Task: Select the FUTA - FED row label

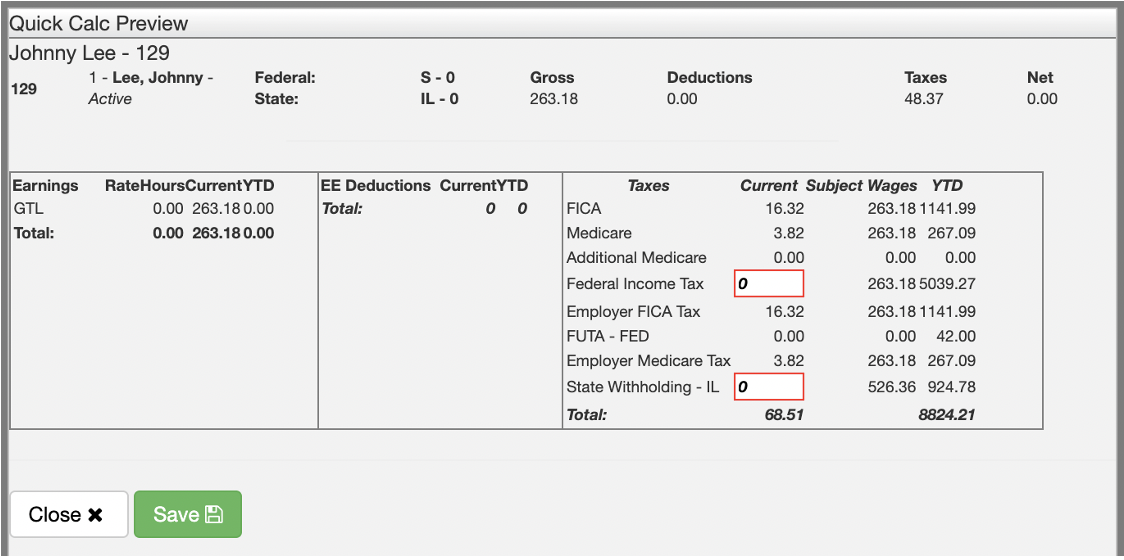Action: (607, 336)
